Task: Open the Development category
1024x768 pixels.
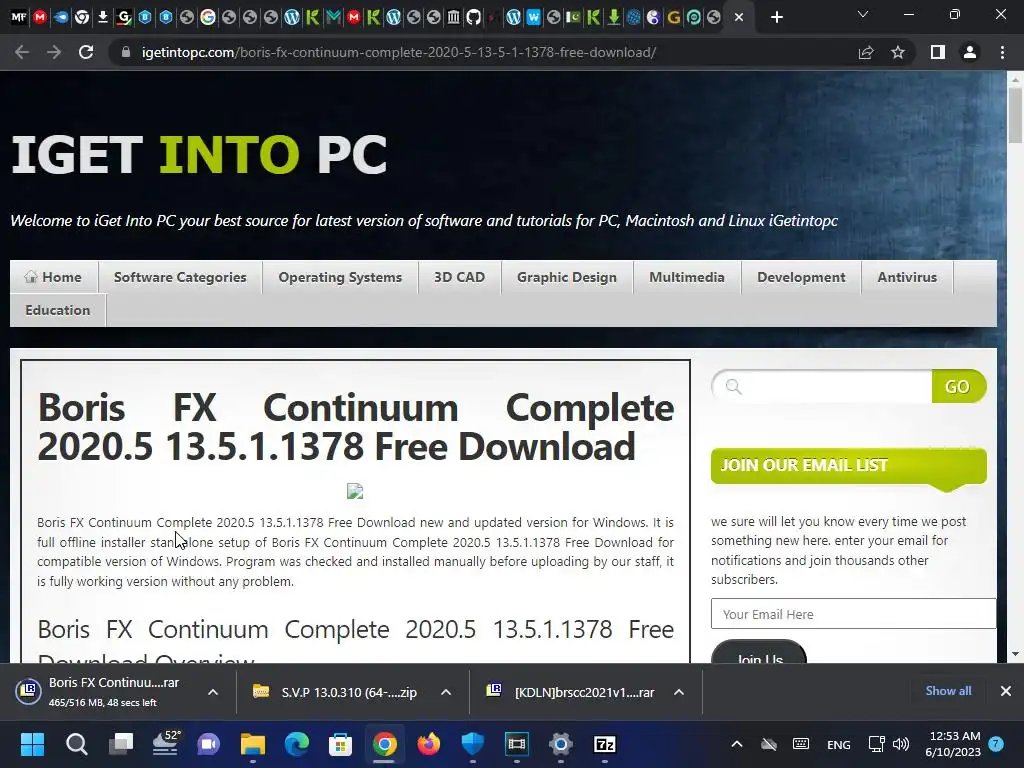Action: 801,277
